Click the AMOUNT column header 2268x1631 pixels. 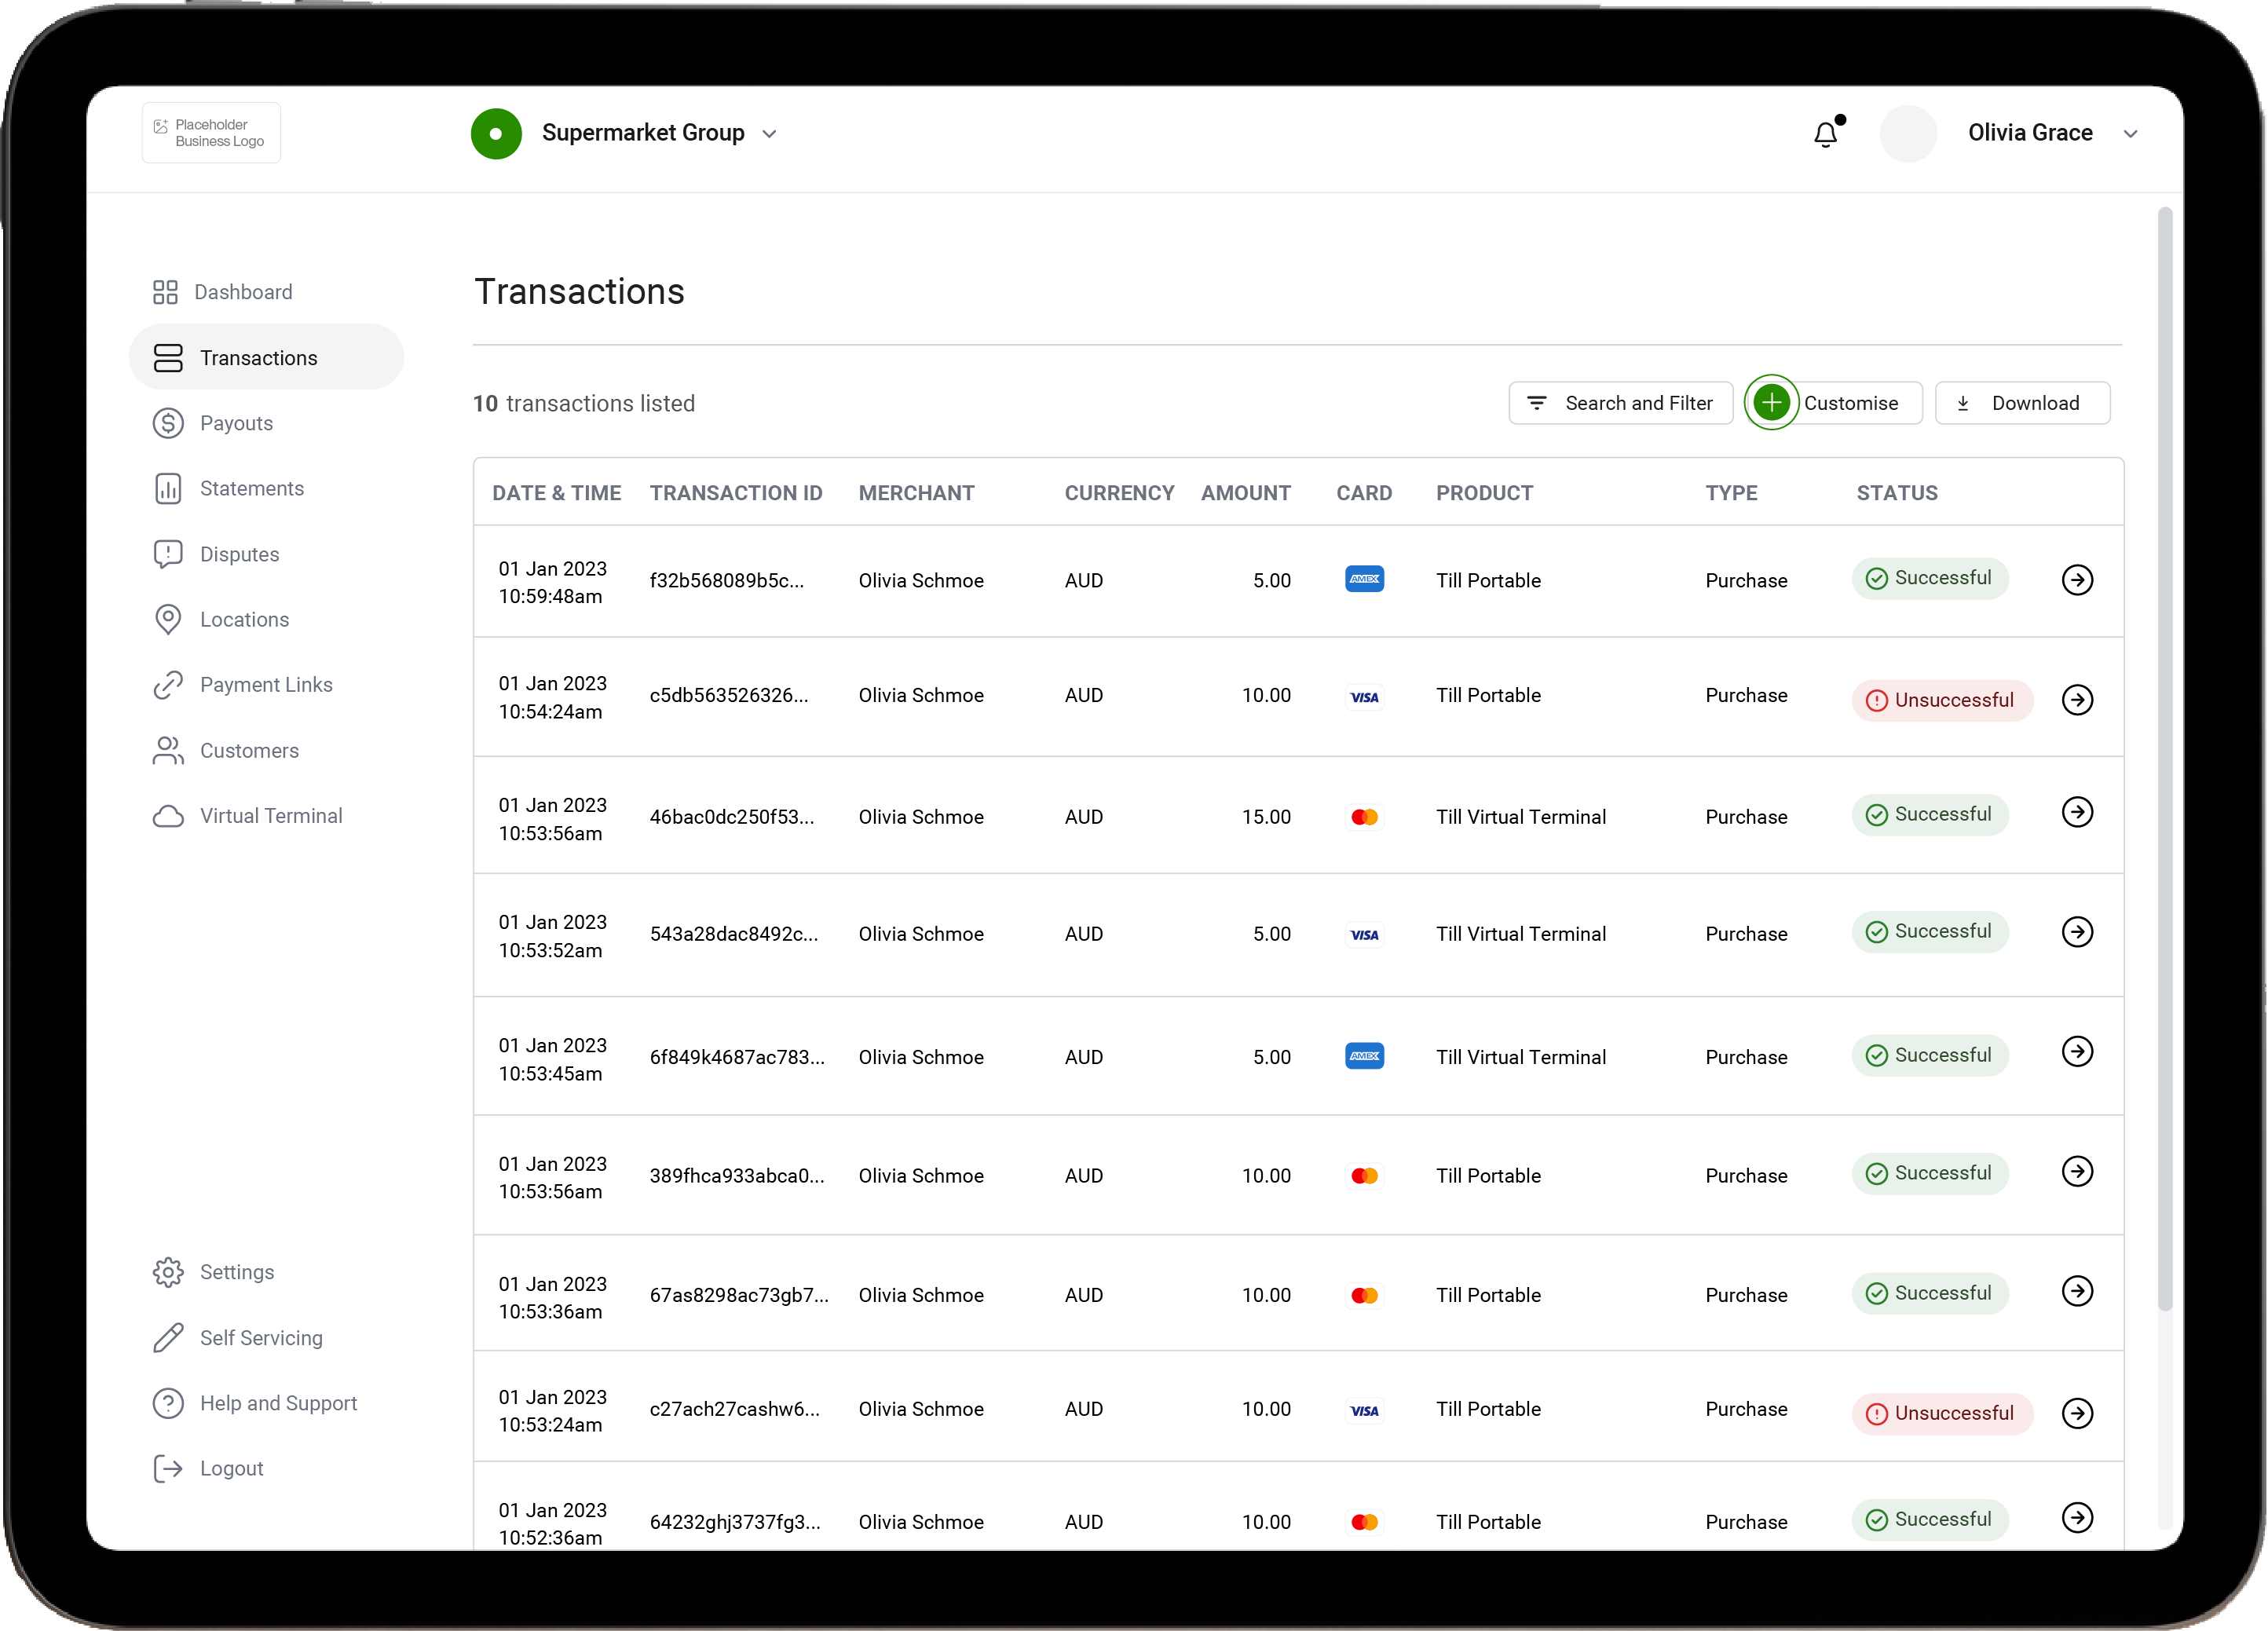click(1246, 493)
